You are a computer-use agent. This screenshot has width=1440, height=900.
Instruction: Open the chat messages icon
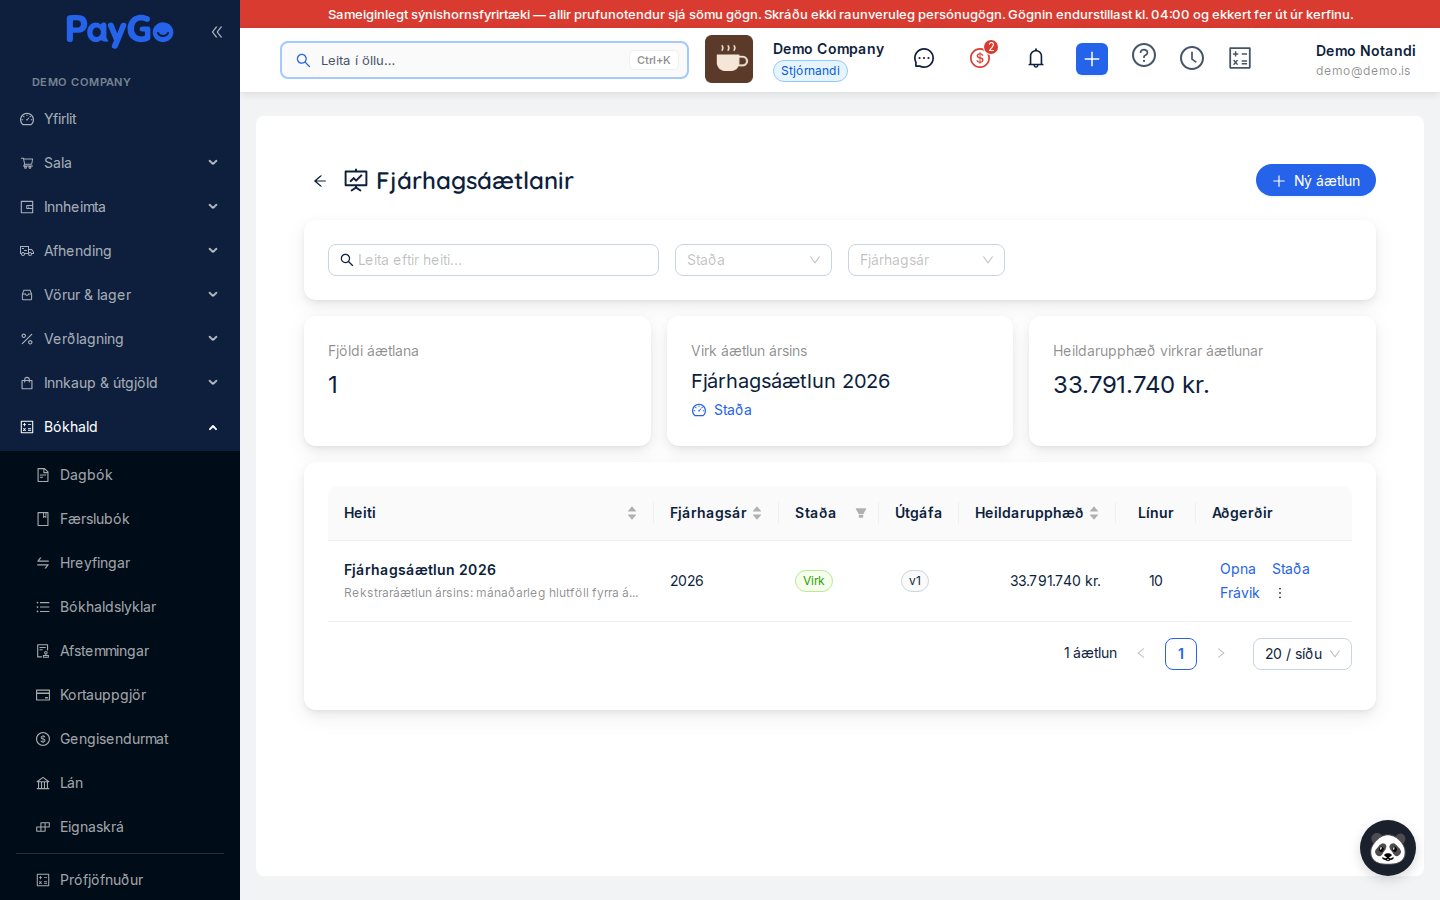tap(924, 59)
